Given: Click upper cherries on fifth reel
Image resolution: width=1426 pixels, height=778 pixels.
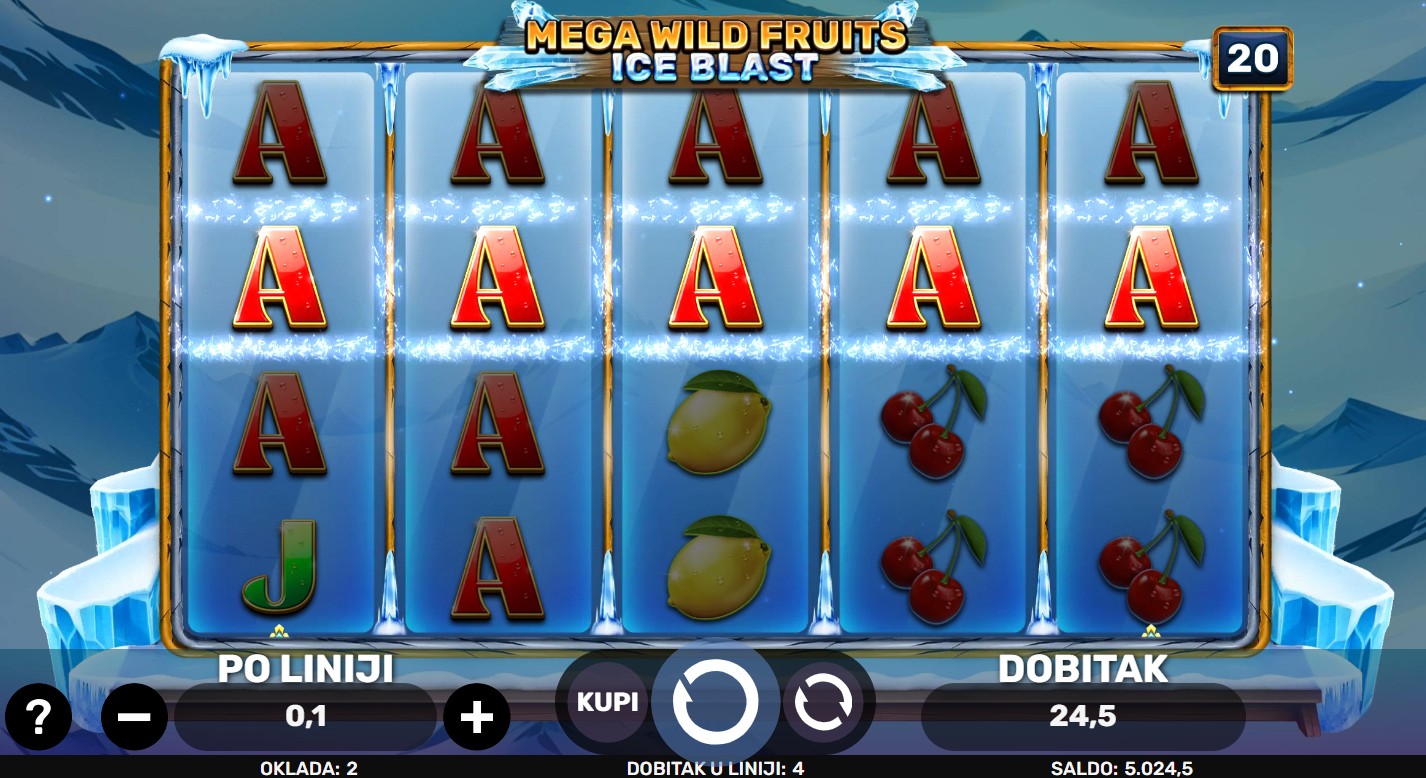Looking at the screenshot, I should (x=1151, y=421).
